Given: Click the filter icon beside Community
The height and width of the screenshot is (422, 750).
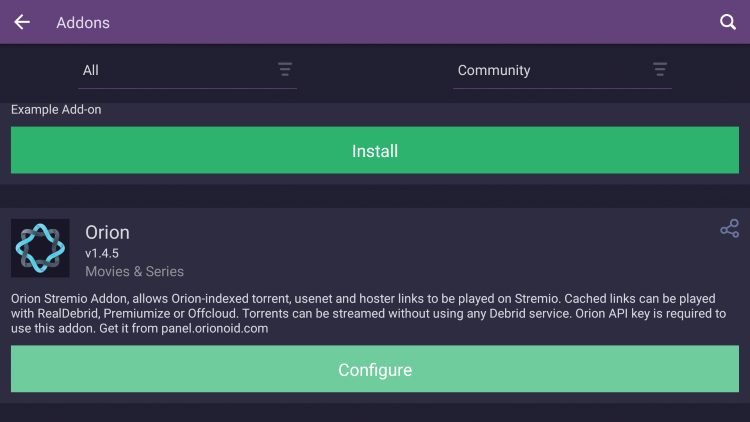Looking at the screenshot, I should click(660, 69).
